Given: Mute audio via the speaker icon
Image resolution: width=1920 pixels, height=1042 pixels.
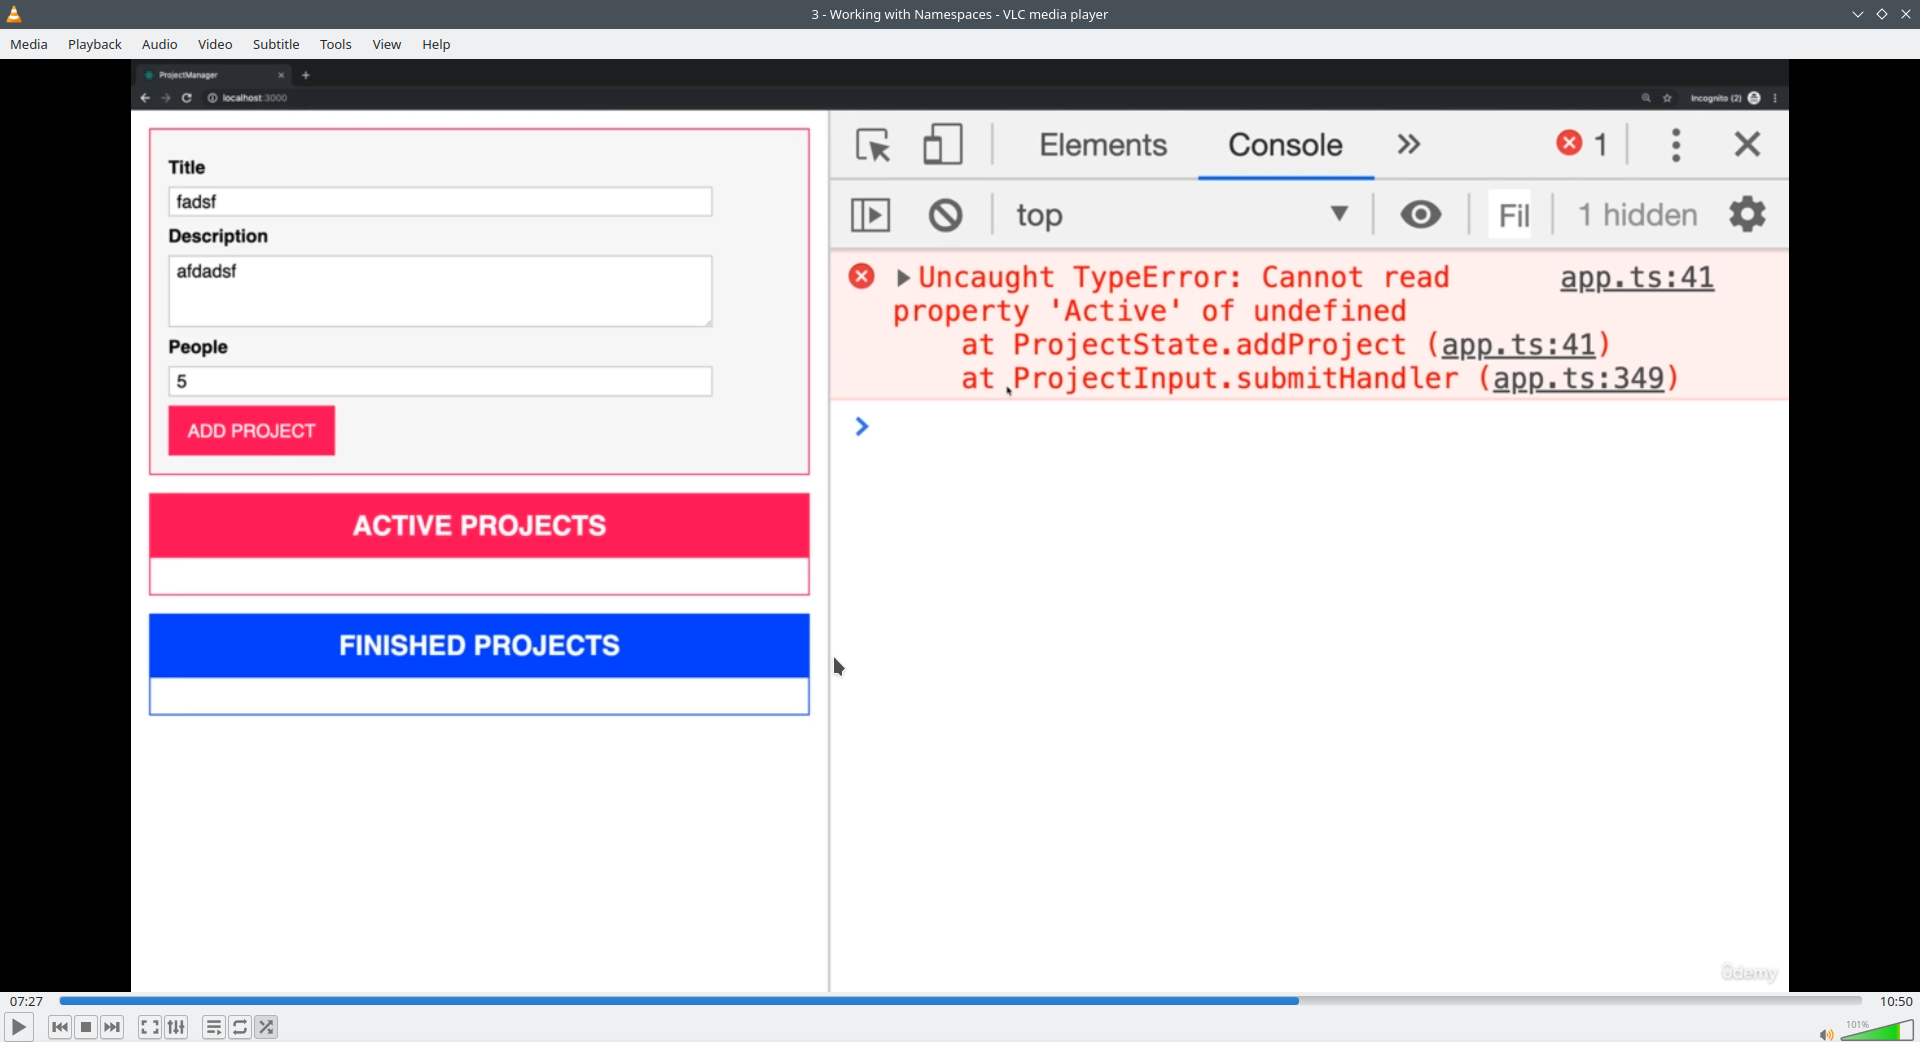Looking at the screenshot, I should point(1825,1034).
